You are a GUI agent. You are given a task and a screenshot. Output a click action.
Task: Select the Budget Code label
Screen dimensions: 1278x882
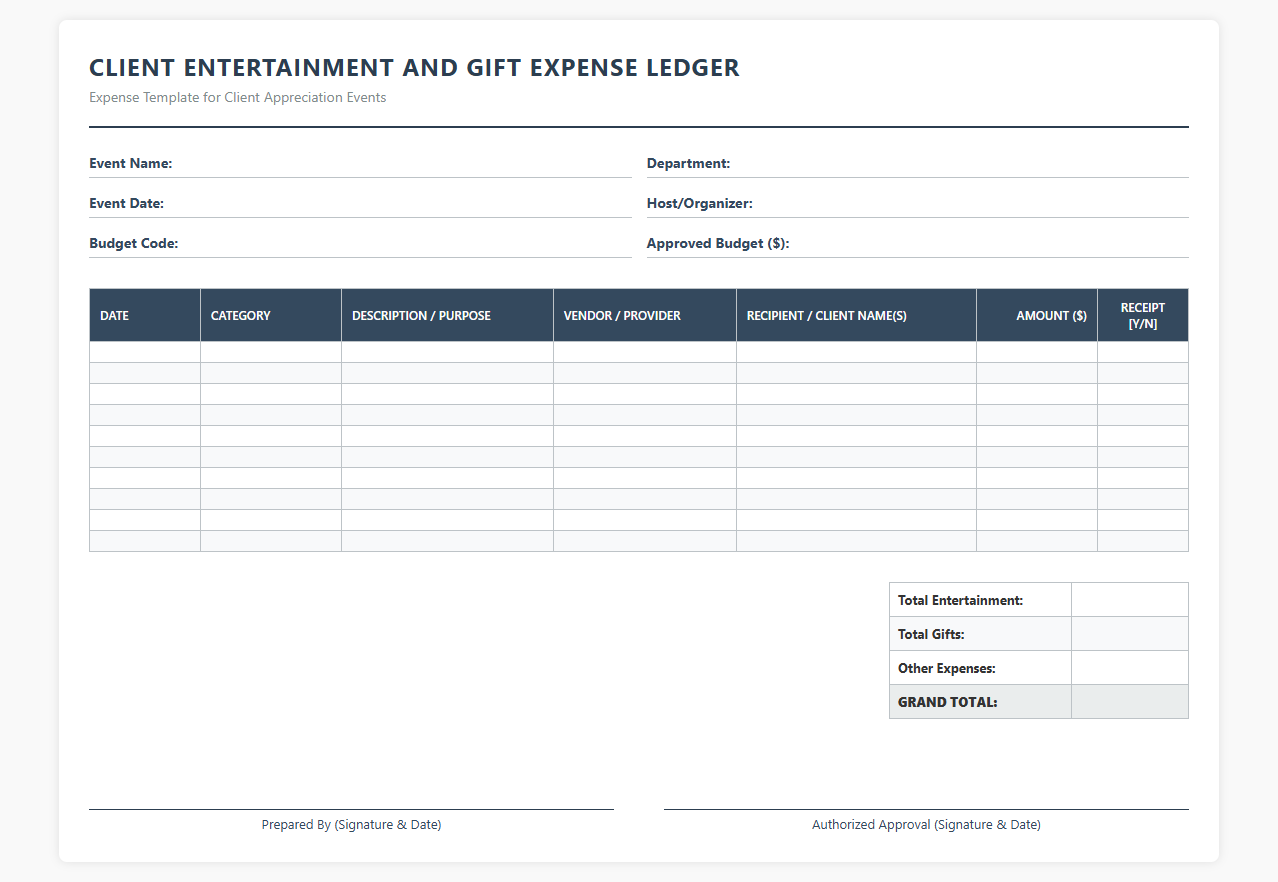(x=134, y=243)
